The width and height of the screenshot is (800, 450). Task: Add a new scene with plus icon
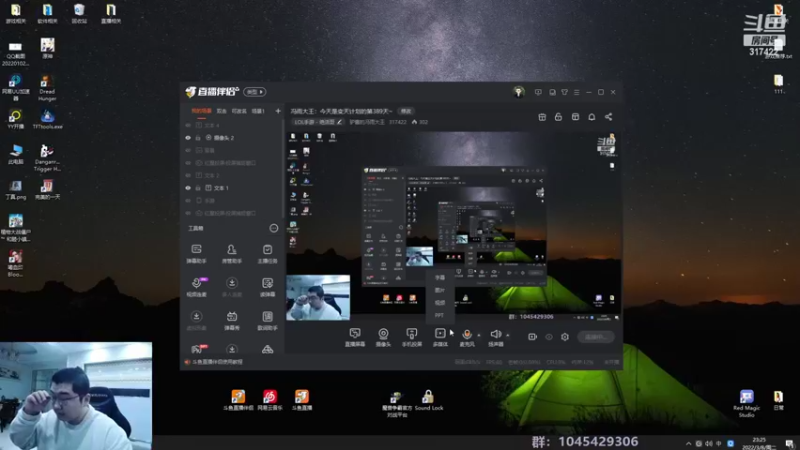tap(278, 111)
